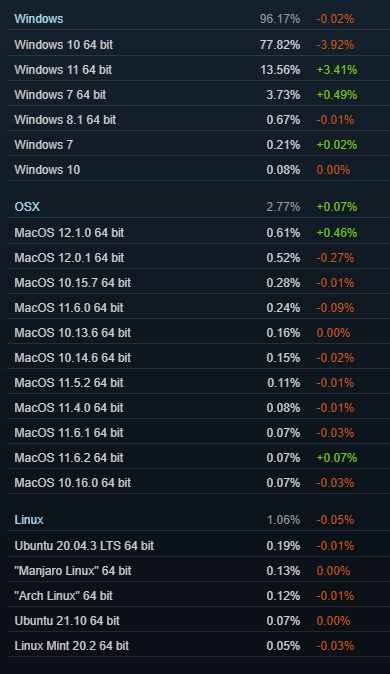Image resolution: width=390 pixels, height=674 pixels.
Task: Click the MacOS 11.6.0 64 bit entry
Action: [198, 307]
